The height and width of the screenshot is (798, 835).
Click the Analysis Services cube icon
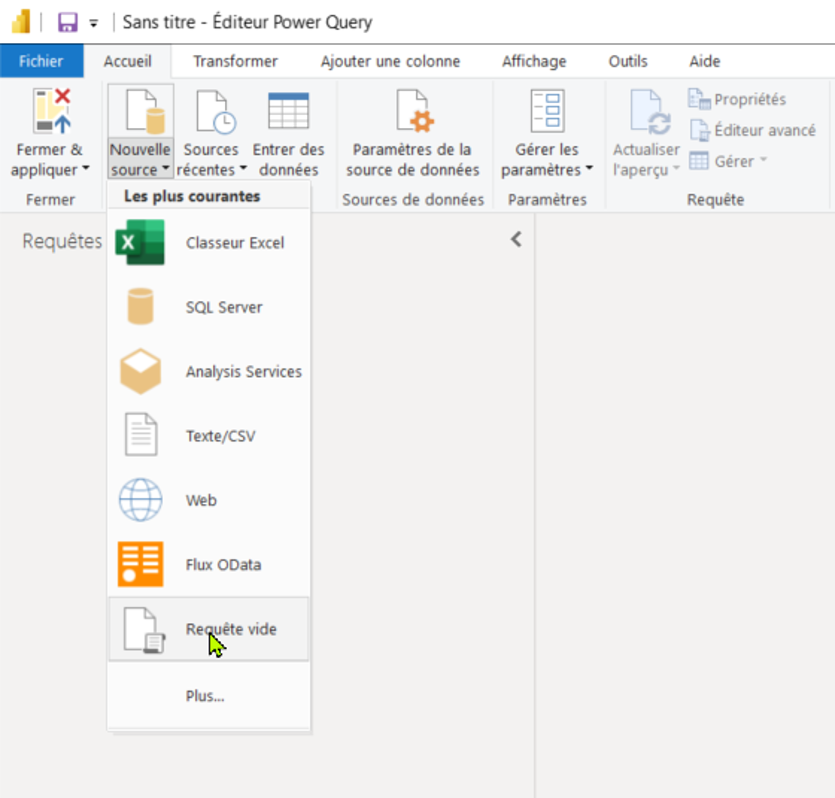(x=141, y=371)
